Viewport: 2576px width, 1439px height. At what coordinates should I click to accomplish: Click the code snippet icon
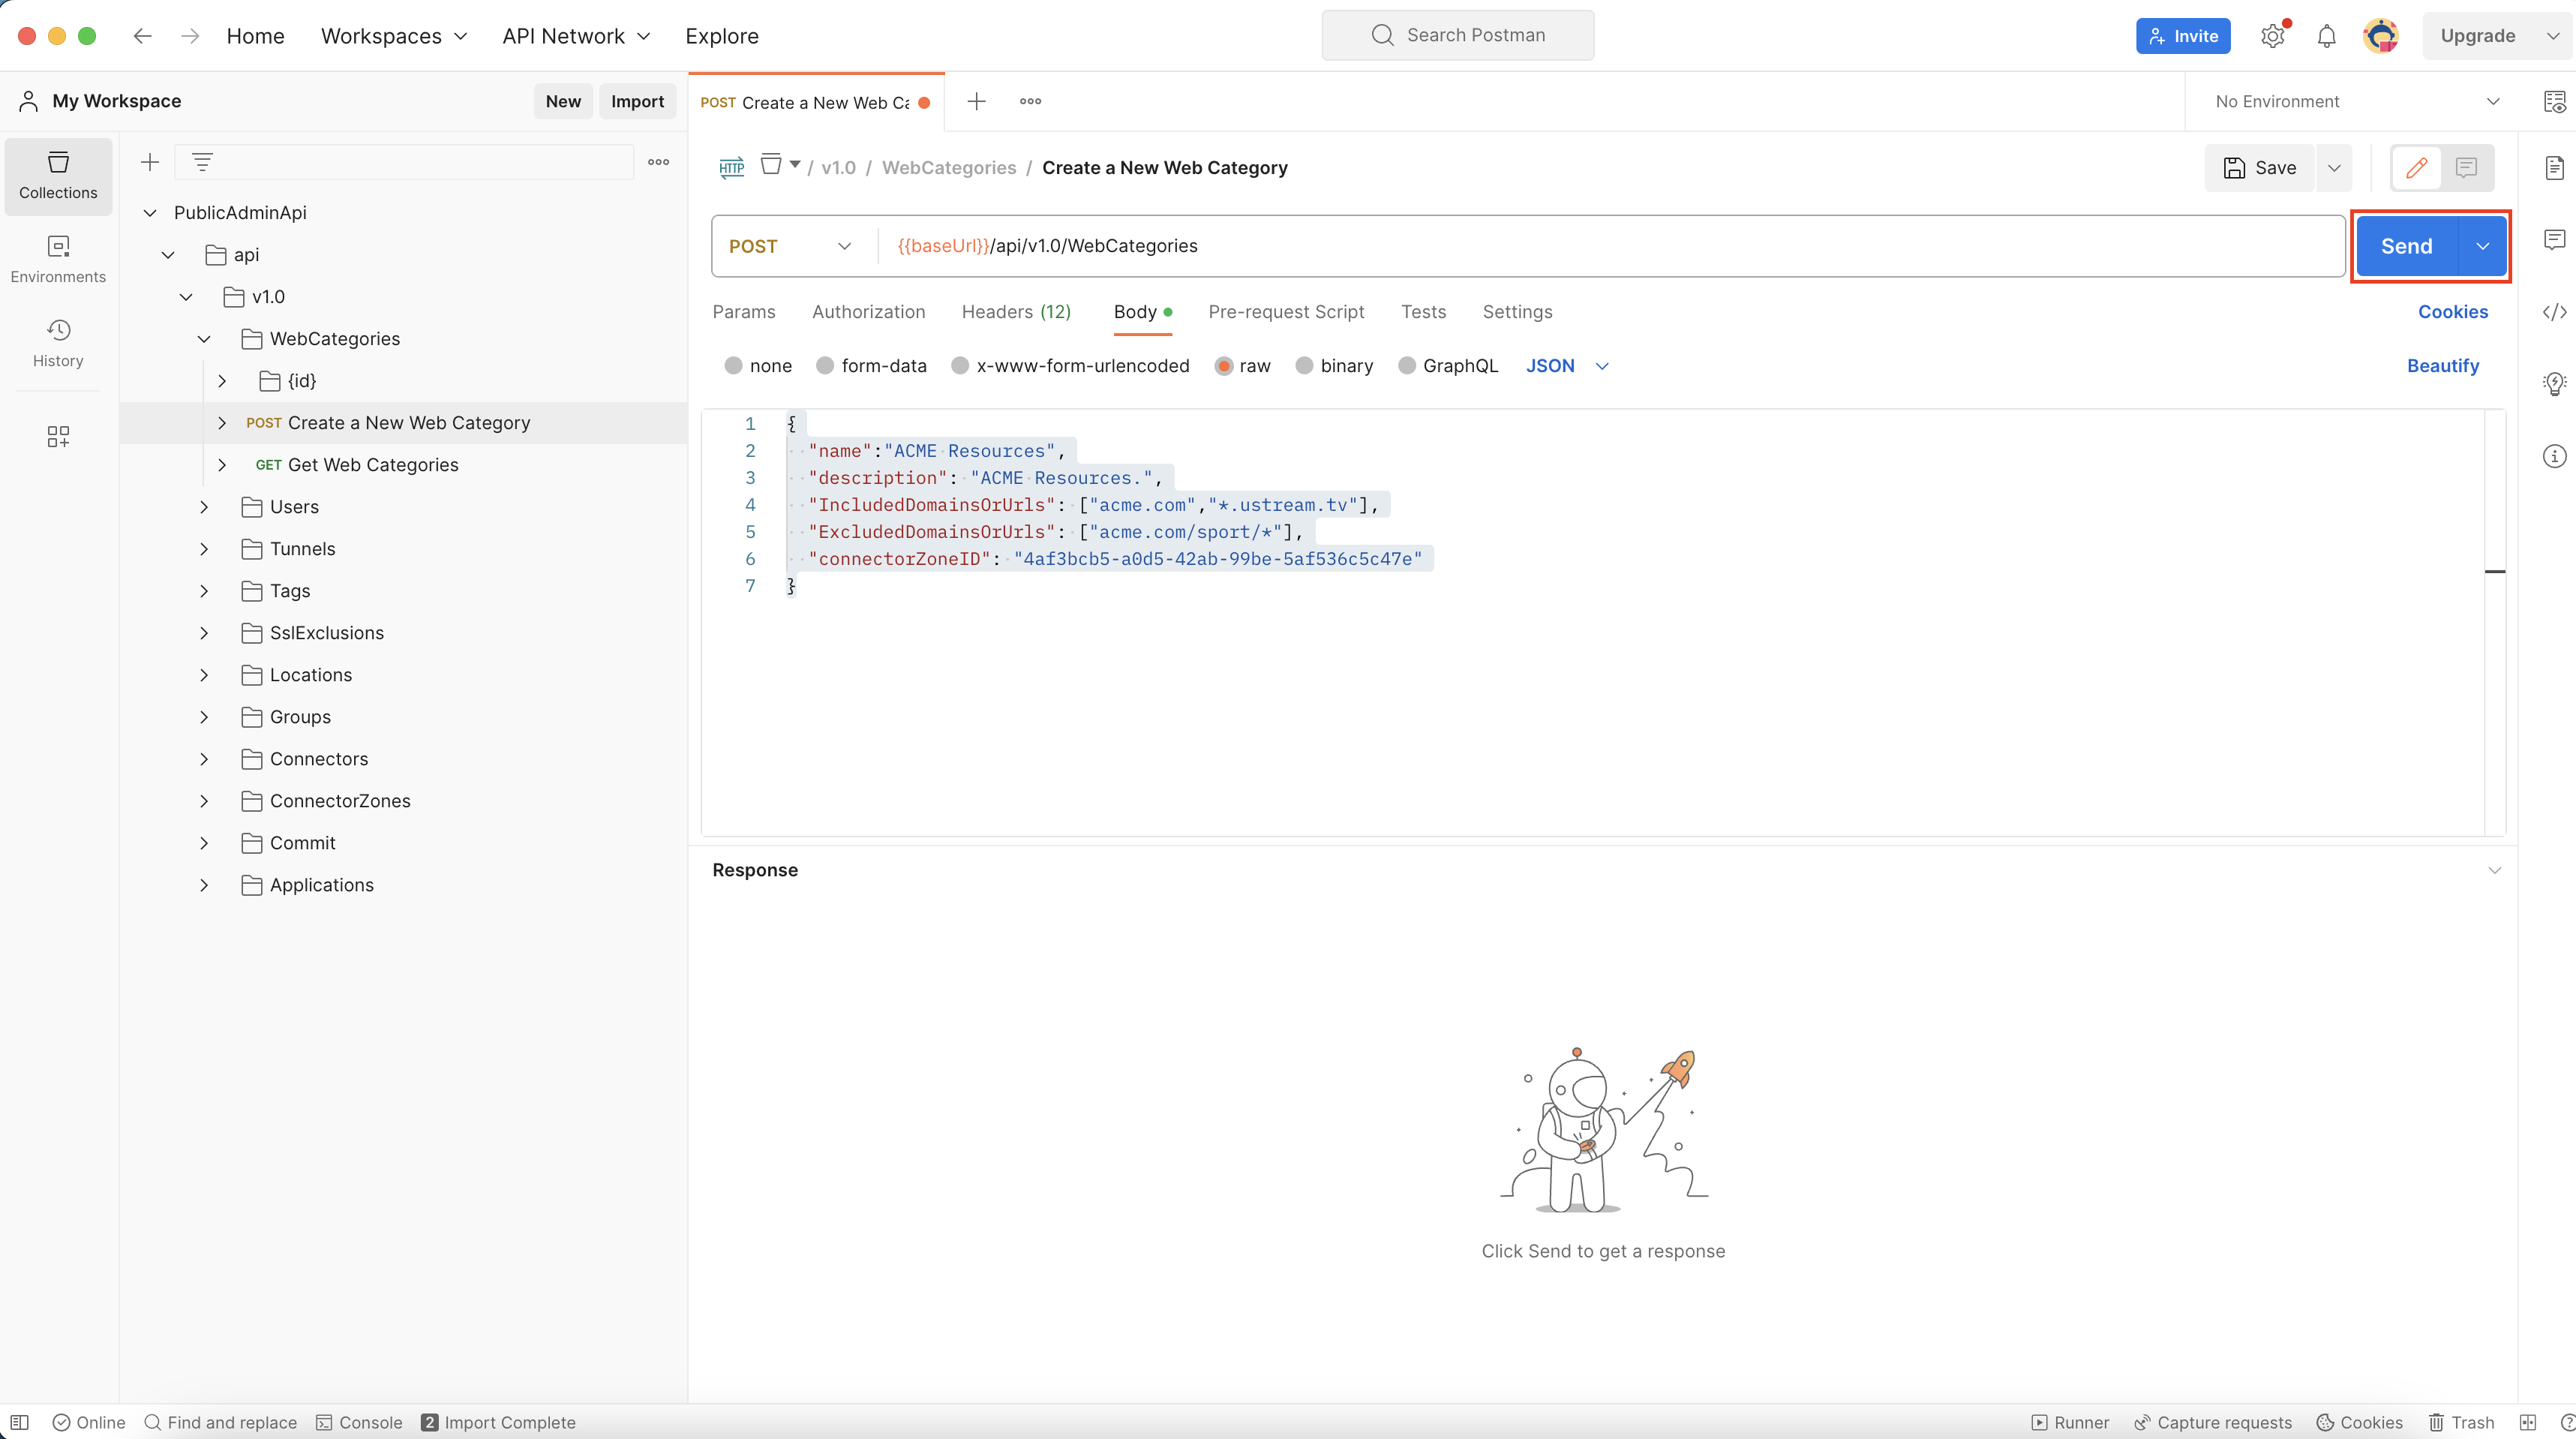(x=2554, y=312)
